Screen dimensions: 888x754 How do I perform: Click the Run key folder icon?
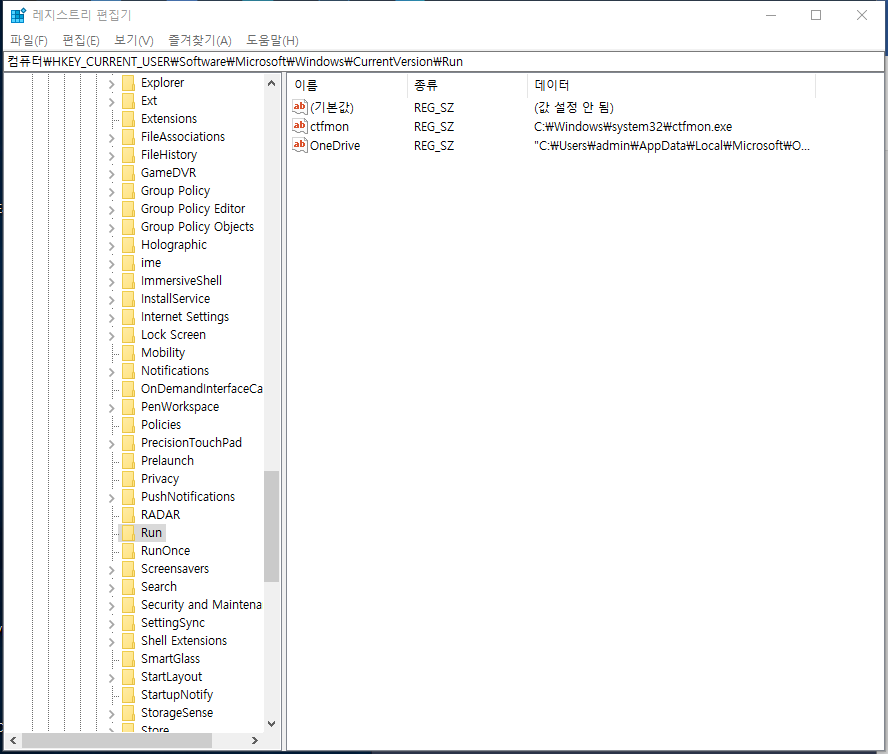[x=128, y=533]
